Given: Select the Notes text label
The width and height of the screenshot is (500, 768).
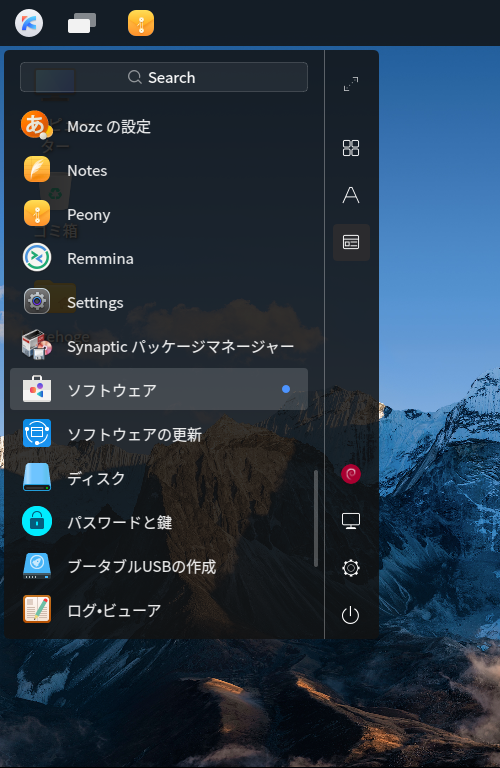Looking at the screenshot, I should pyautogui.click(x=87, y=171).
